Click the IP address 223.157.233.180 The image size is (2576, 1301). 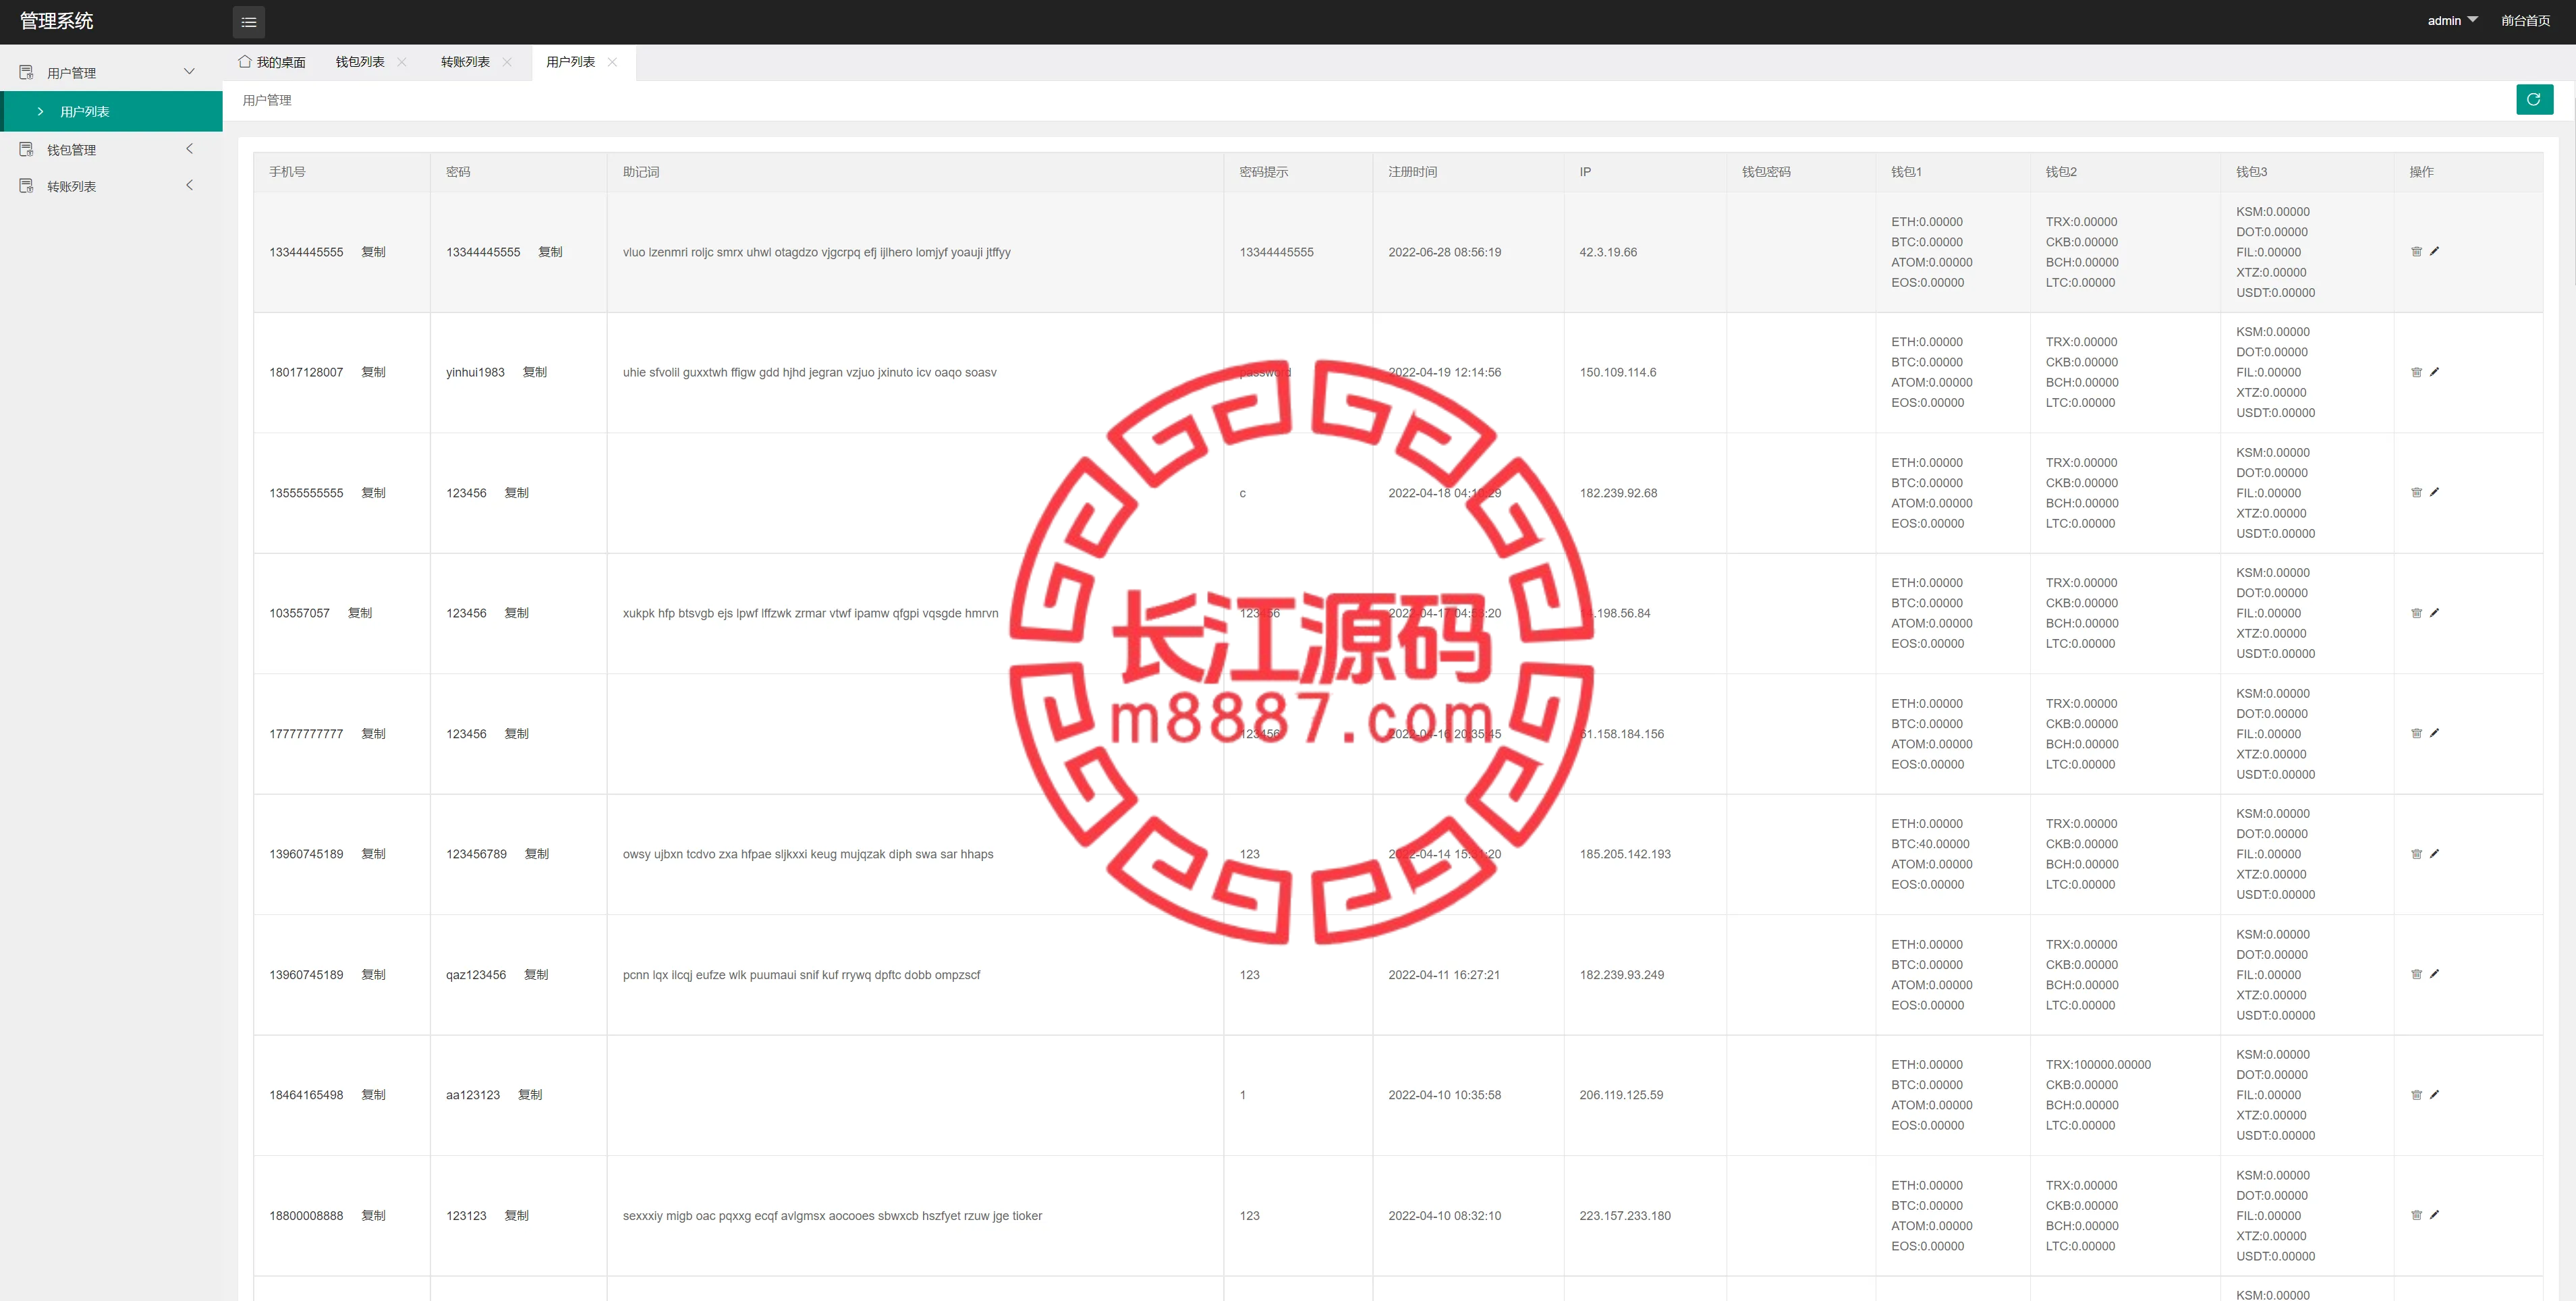(x=1625, y=1216)
